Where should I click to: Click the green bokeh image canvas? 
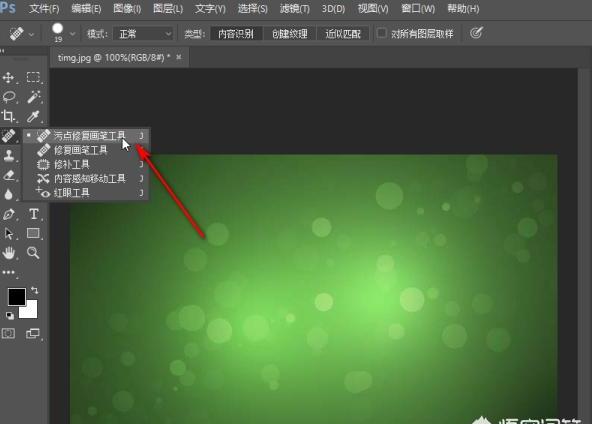point(313,289)
